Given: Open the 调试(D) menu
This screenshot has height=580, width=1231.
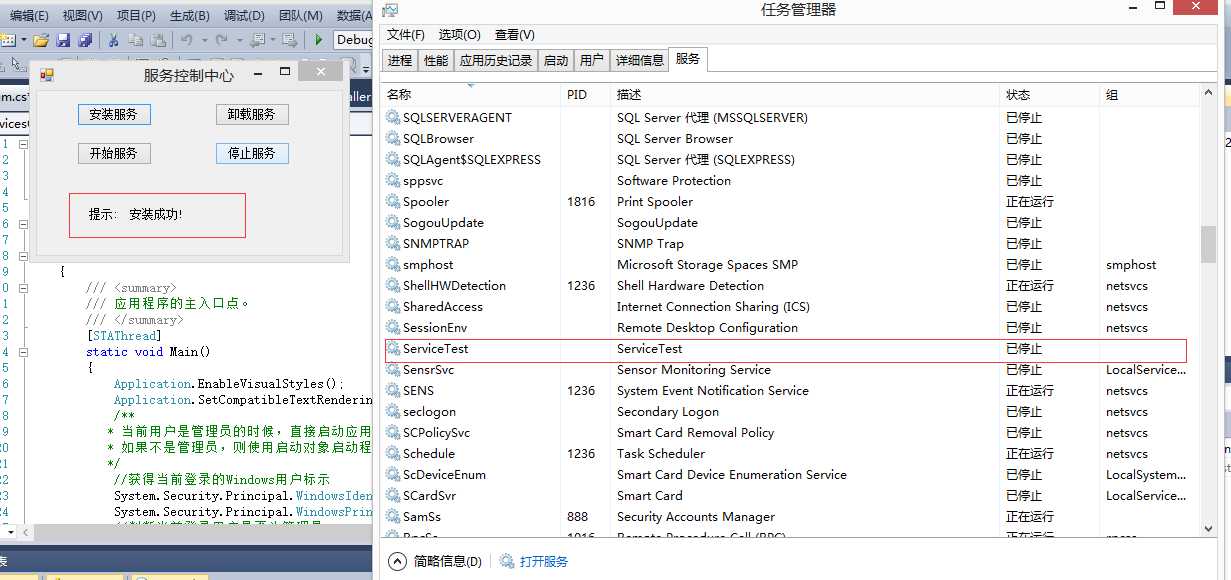Looking at the screenshot, I should point(244,15).
